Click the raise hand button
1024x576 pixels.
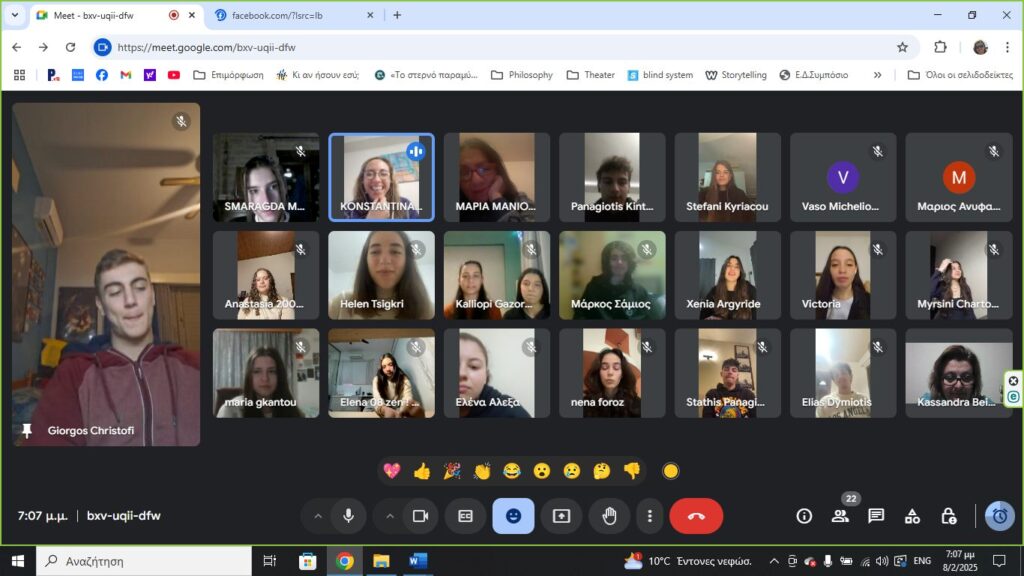pos(609,516)
